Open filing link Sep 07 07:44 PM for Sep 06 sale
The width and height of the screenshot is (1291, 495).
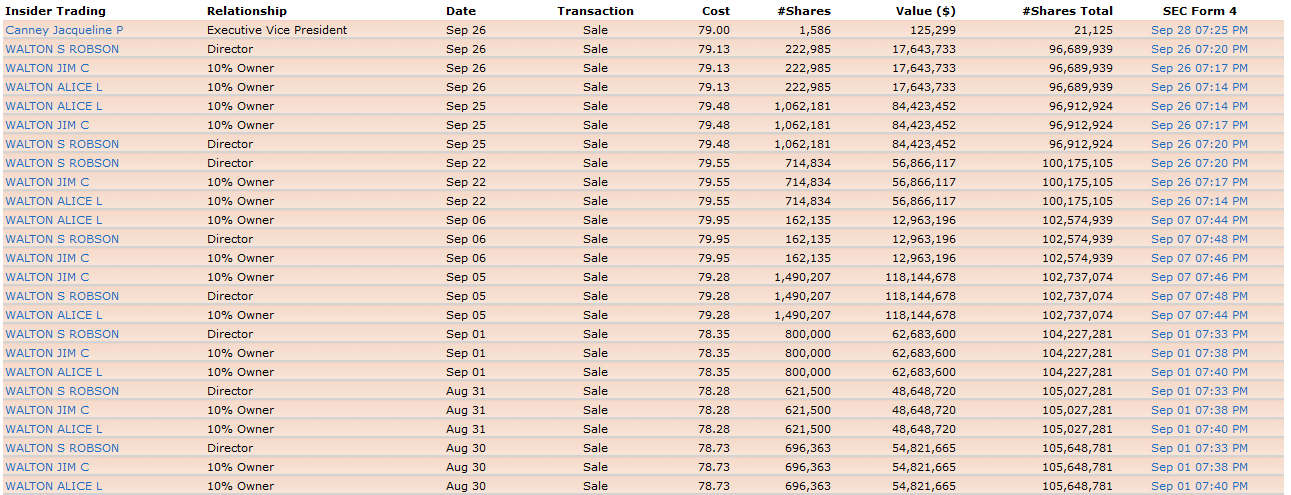click(1199, 220)
